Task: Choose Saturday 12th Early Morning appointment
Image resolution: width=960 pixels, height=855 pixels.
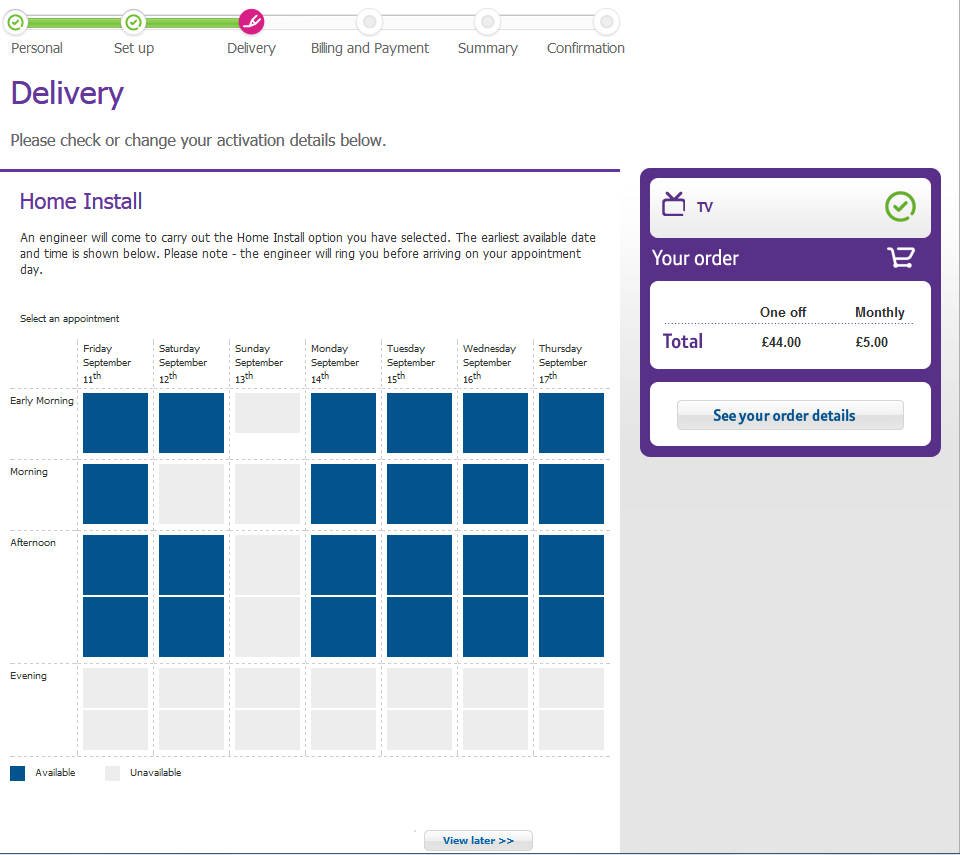Action: [x=191, y=423]
